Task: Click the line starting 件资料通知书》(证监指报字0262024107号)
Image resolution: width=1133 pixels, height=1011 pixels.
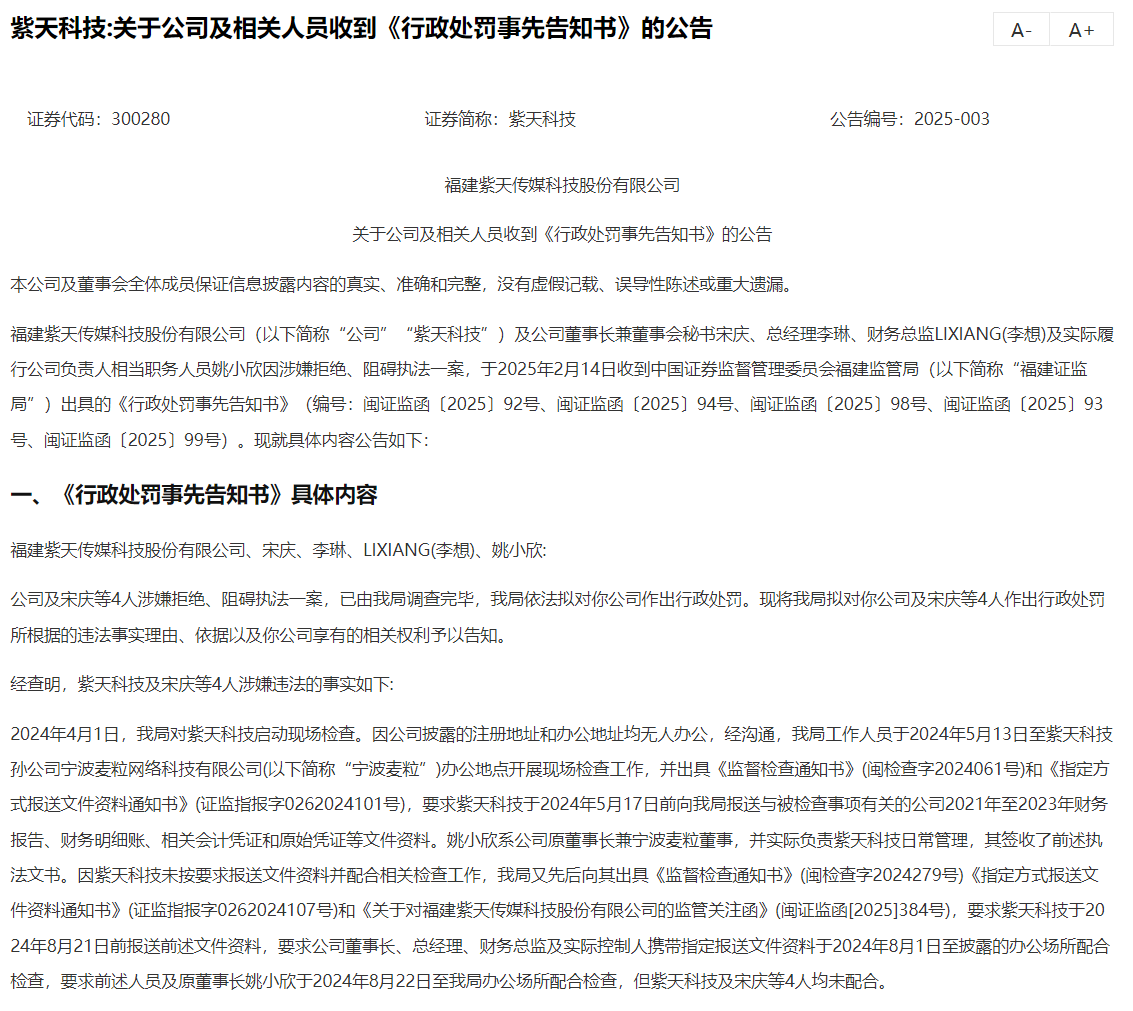Action: (558, 911)
